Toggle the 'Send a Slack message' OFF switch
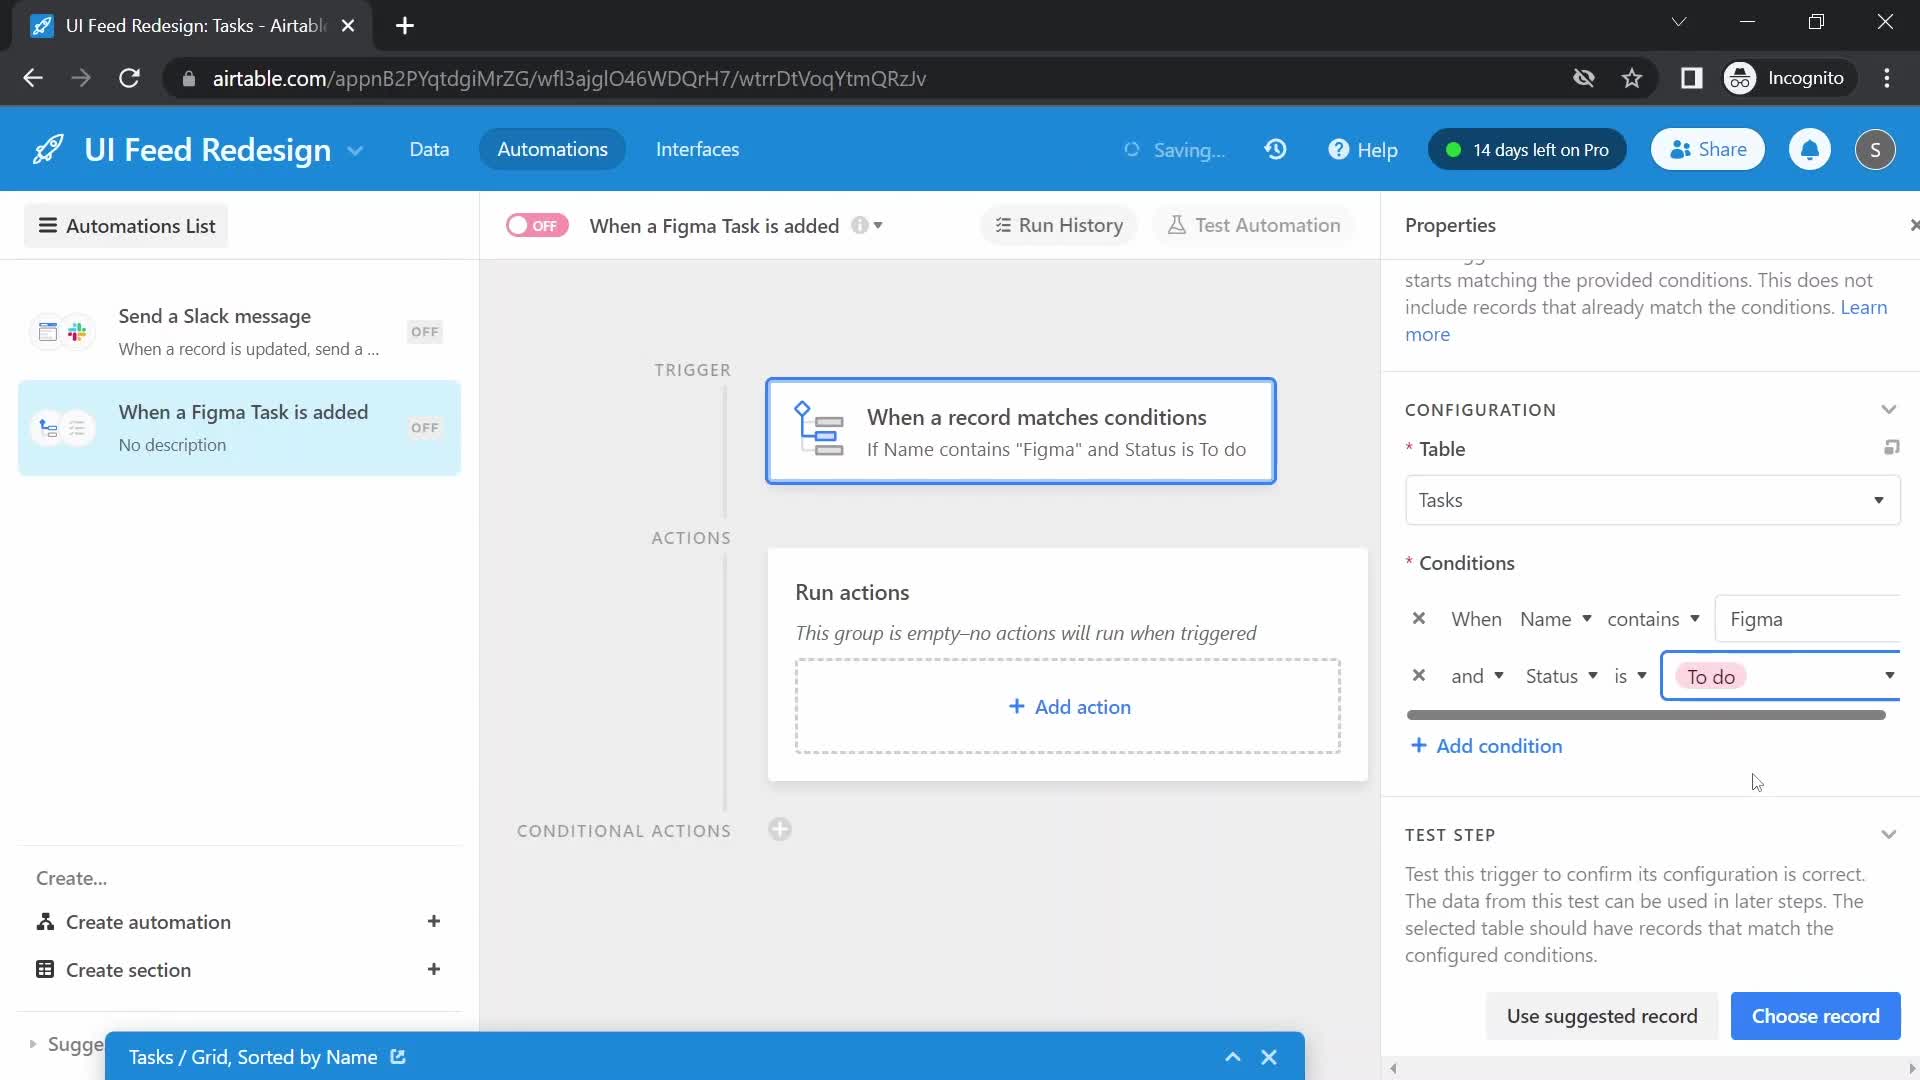 pos(425,331)
